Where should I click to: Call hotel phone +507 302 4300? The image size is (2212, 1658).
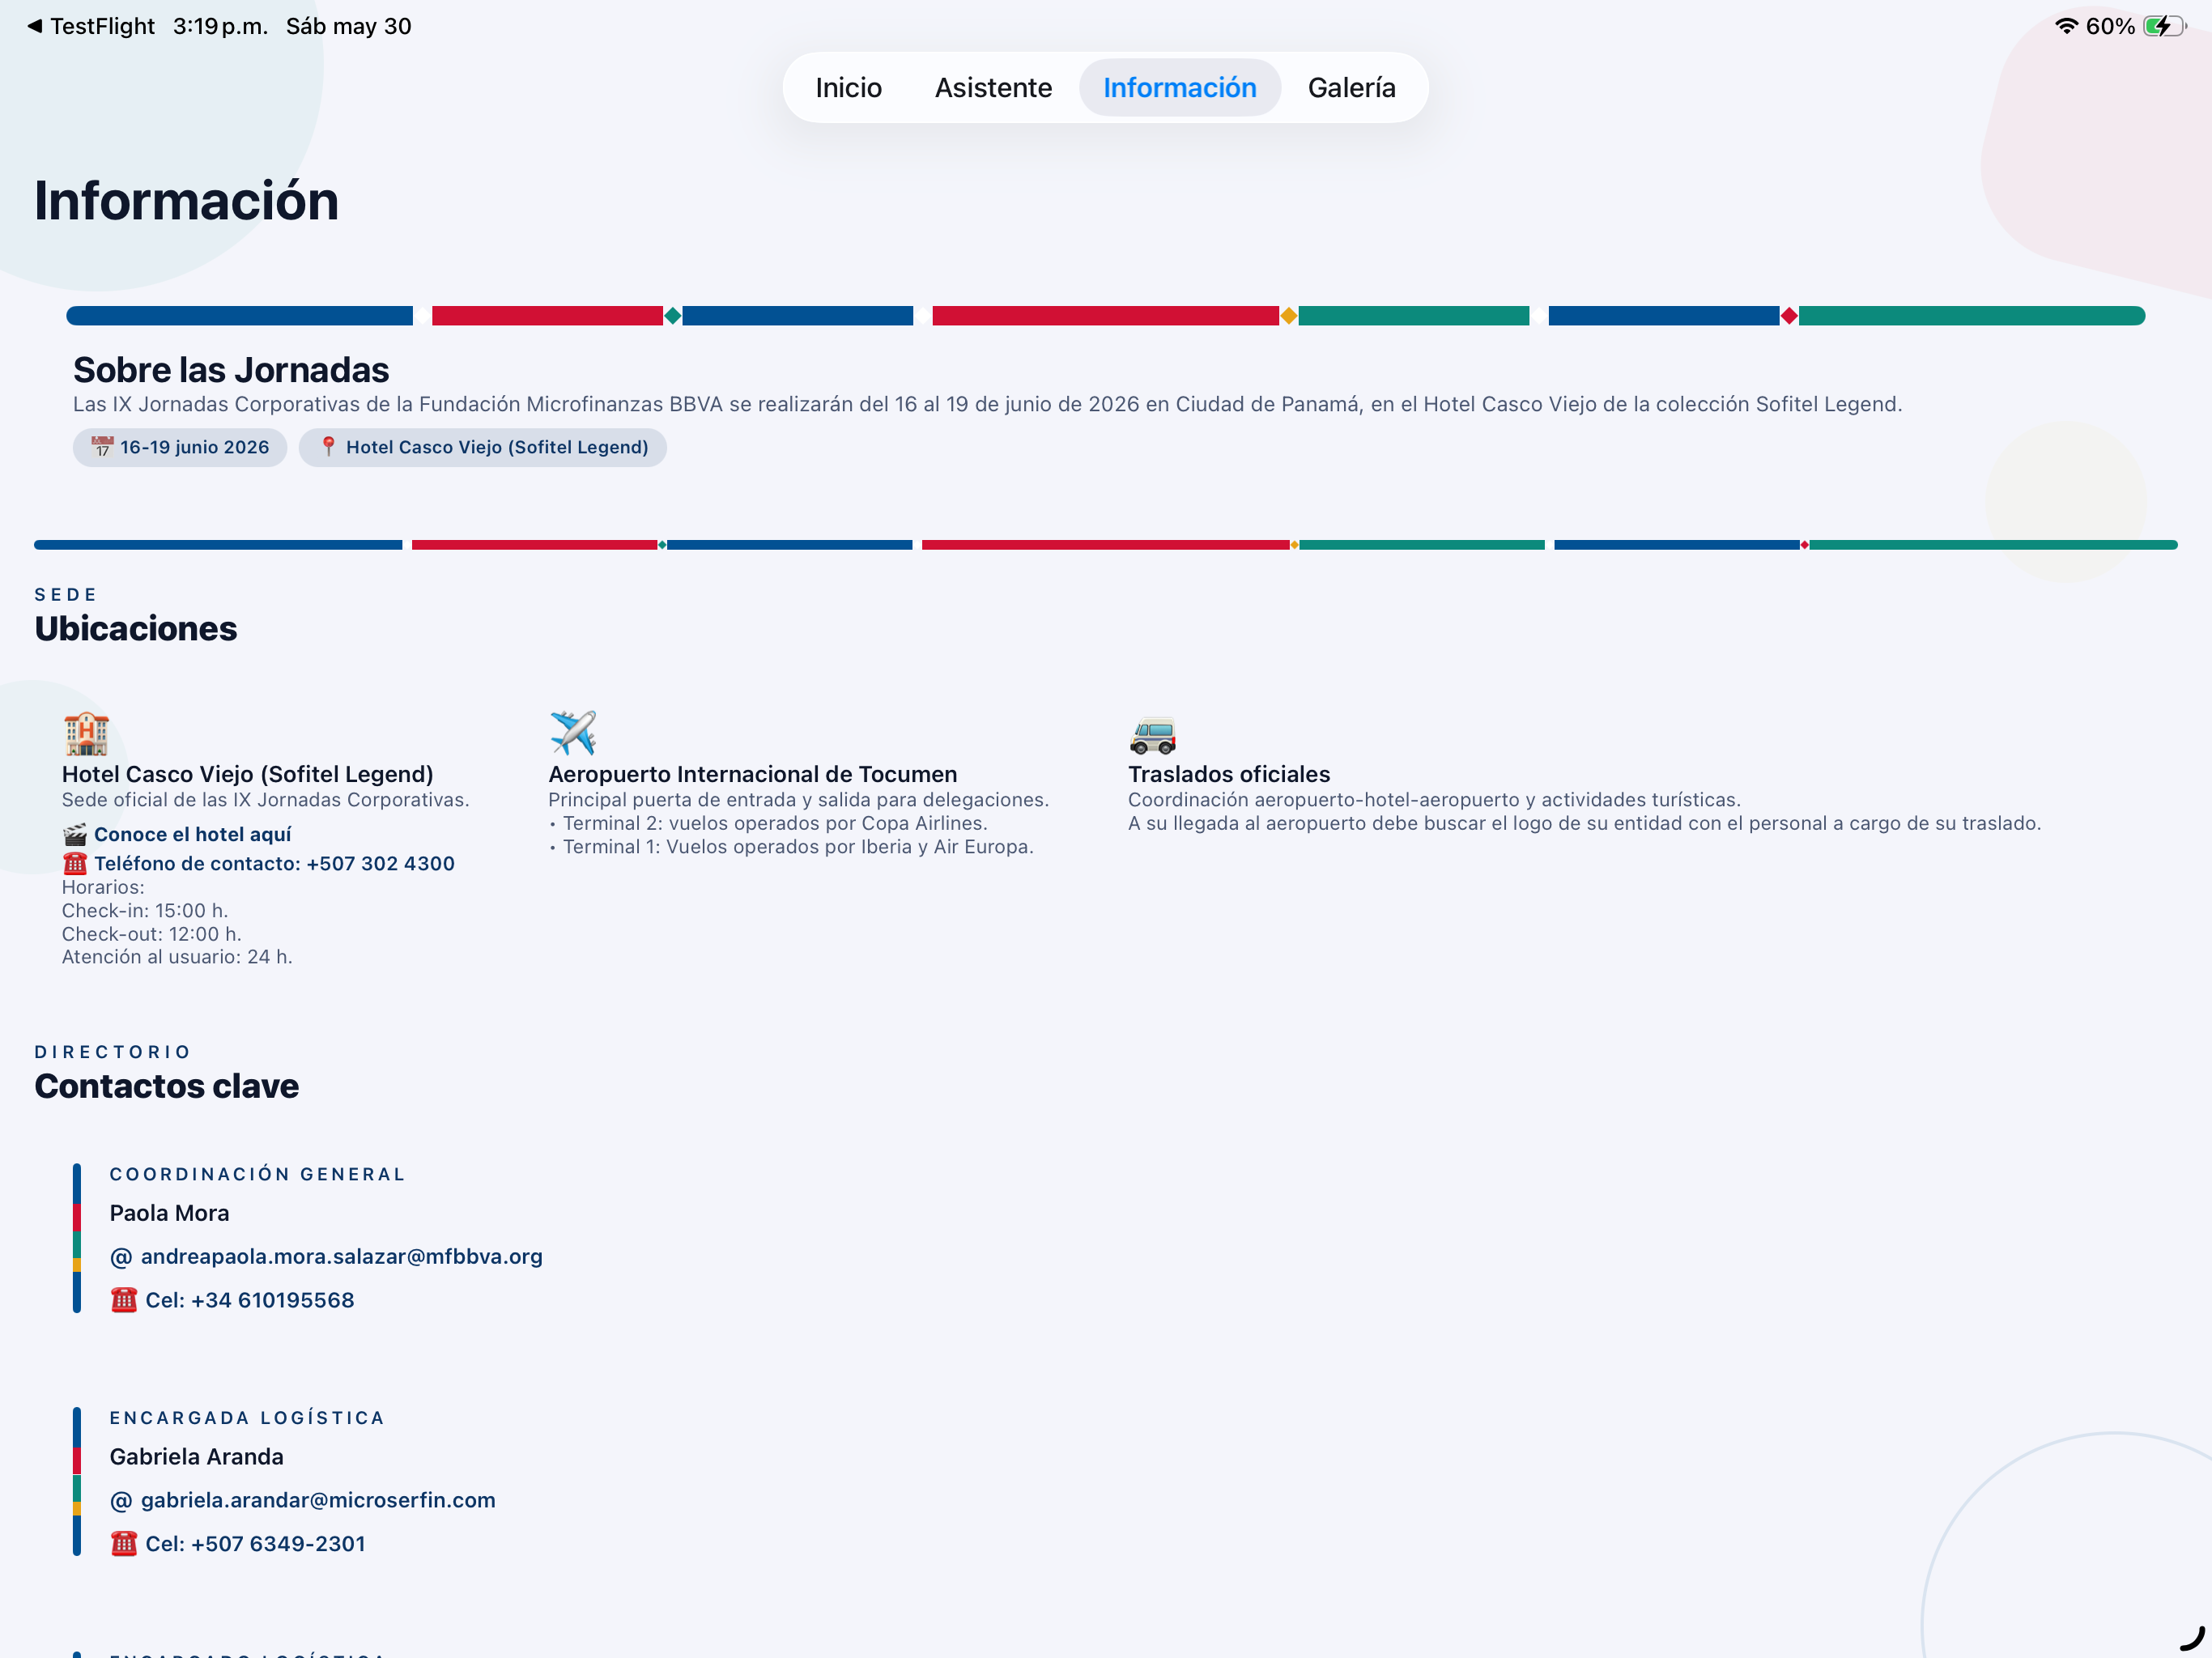click(274, 863)
